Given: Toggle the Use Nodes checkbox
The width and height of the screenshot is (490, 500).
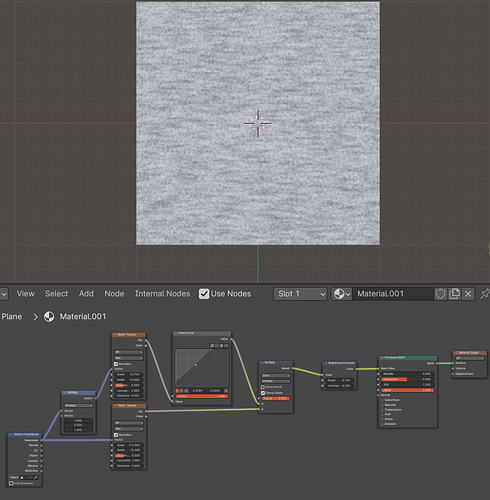Looking at the screenshot, I should [204, 294].
